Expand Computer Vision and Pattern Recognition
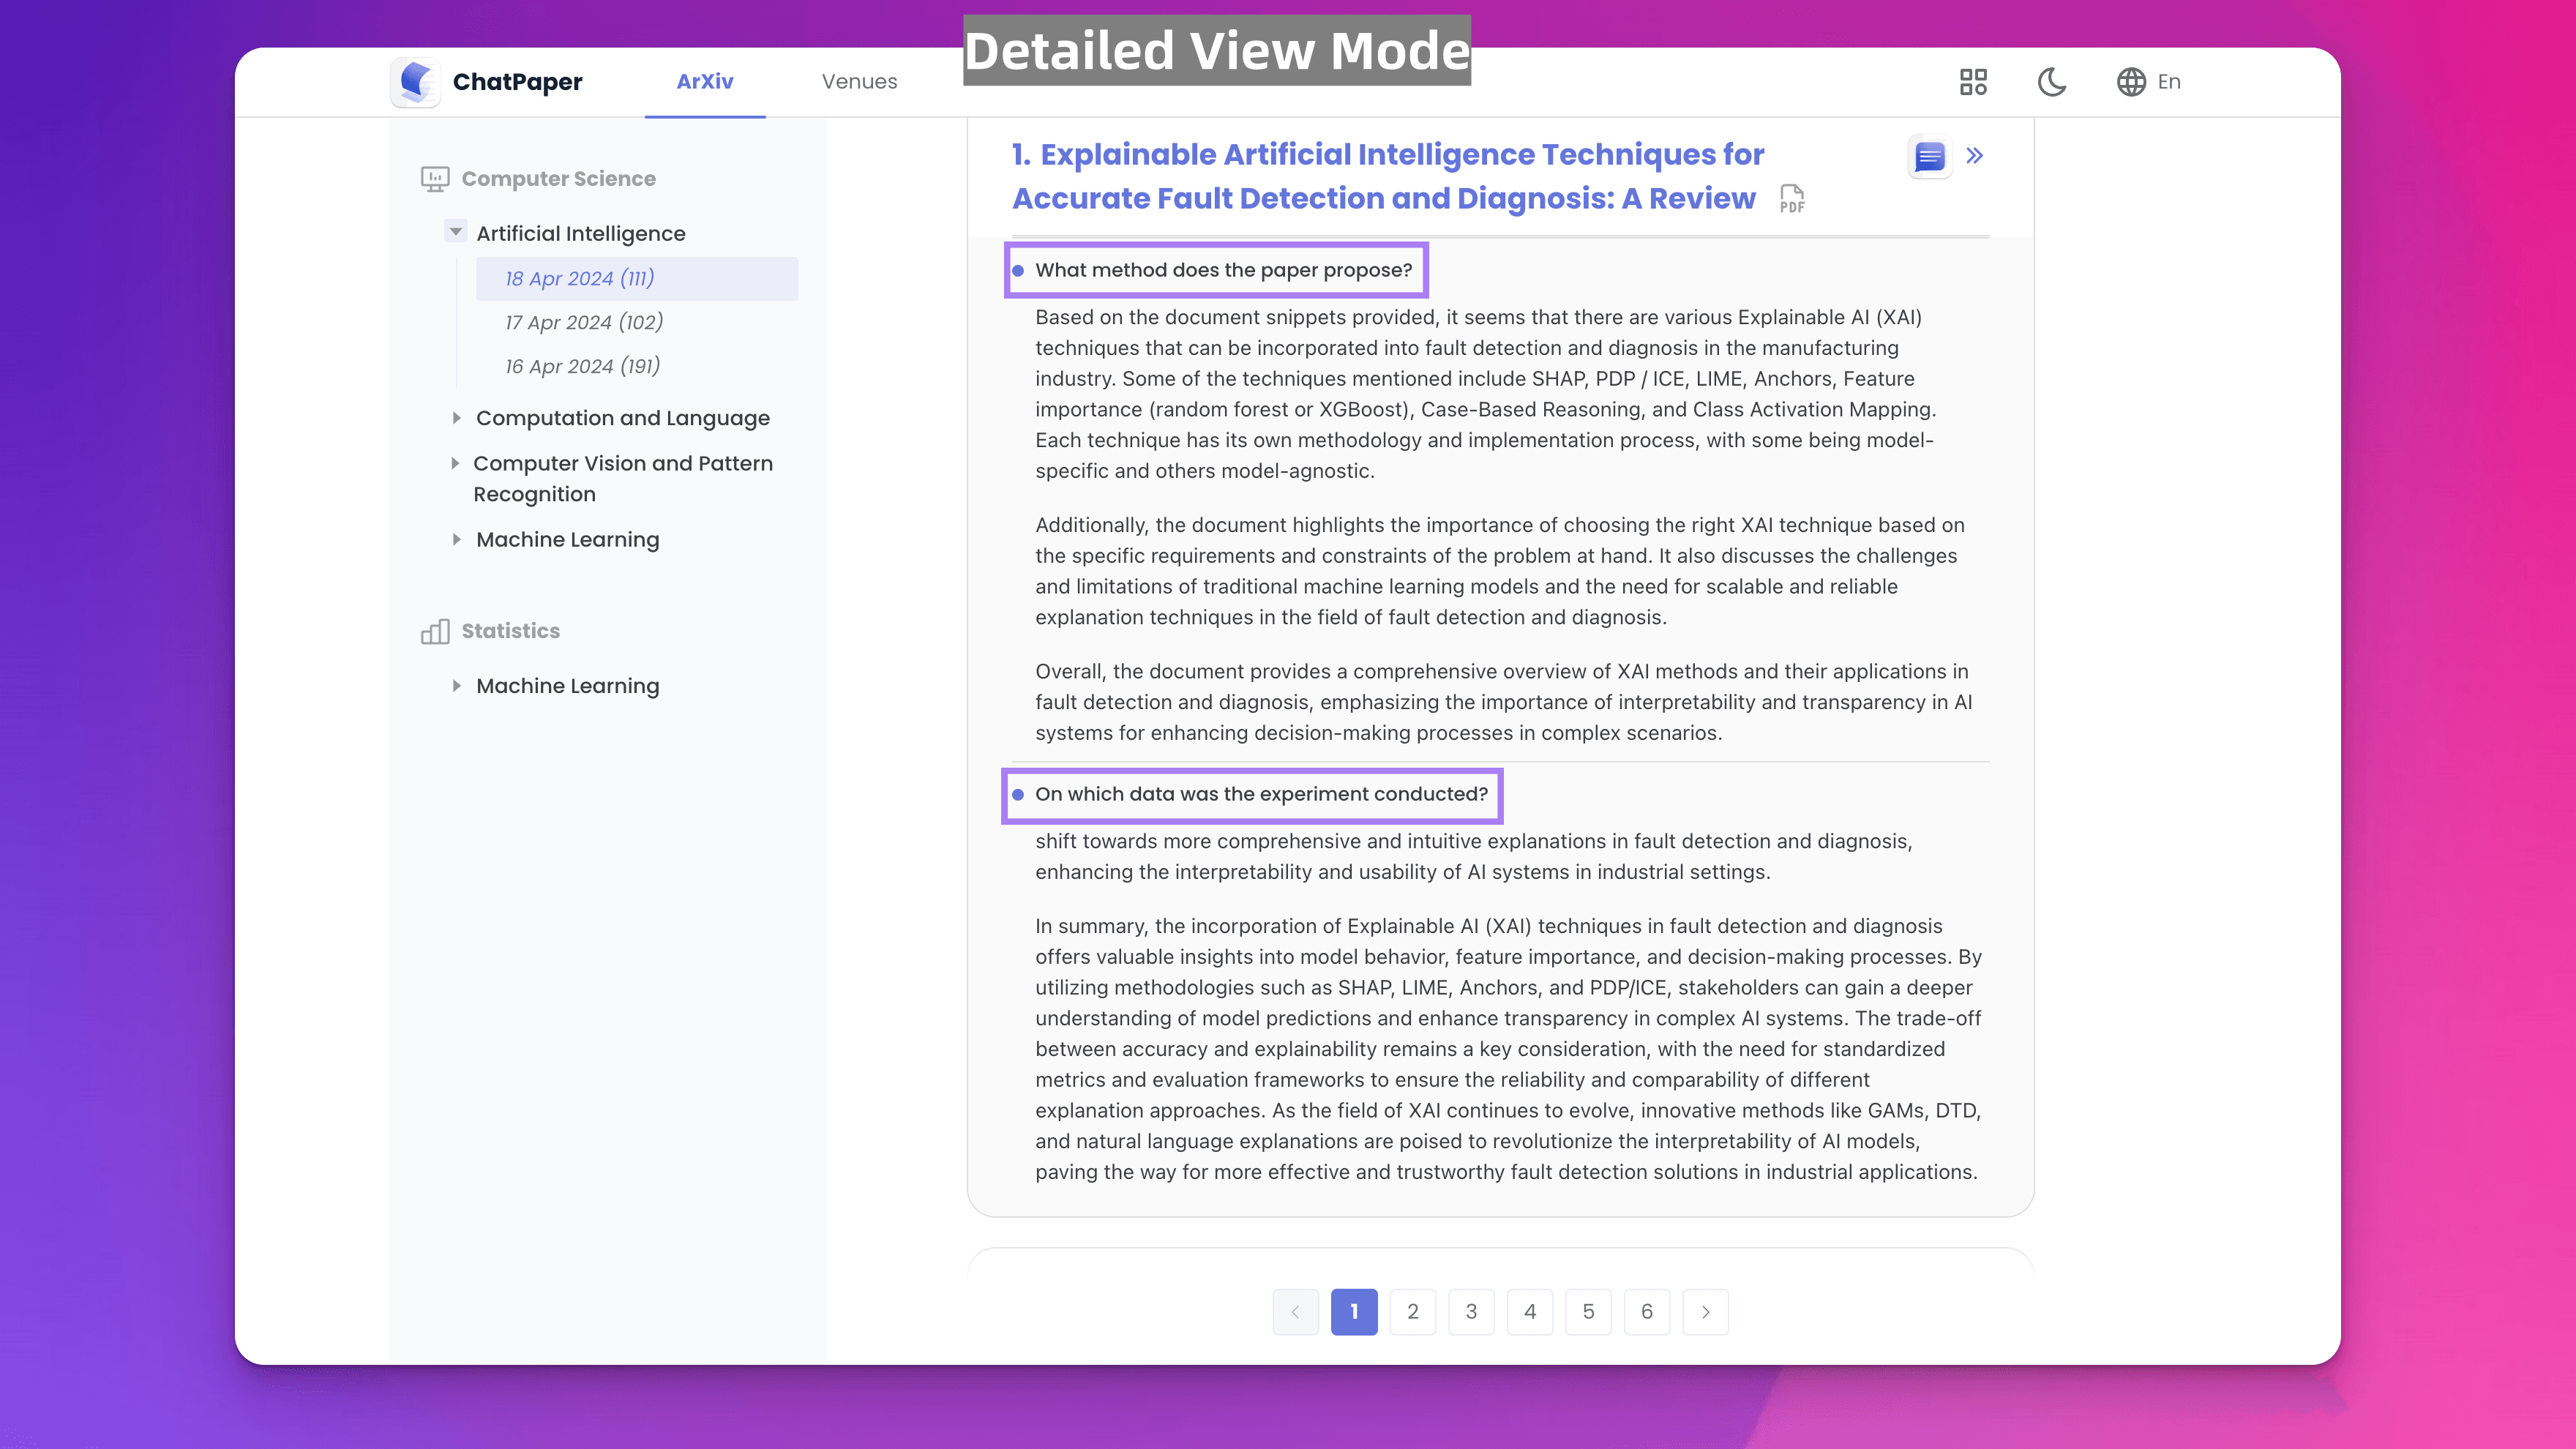This screenshot has height=1449, width=2576. 455,463
